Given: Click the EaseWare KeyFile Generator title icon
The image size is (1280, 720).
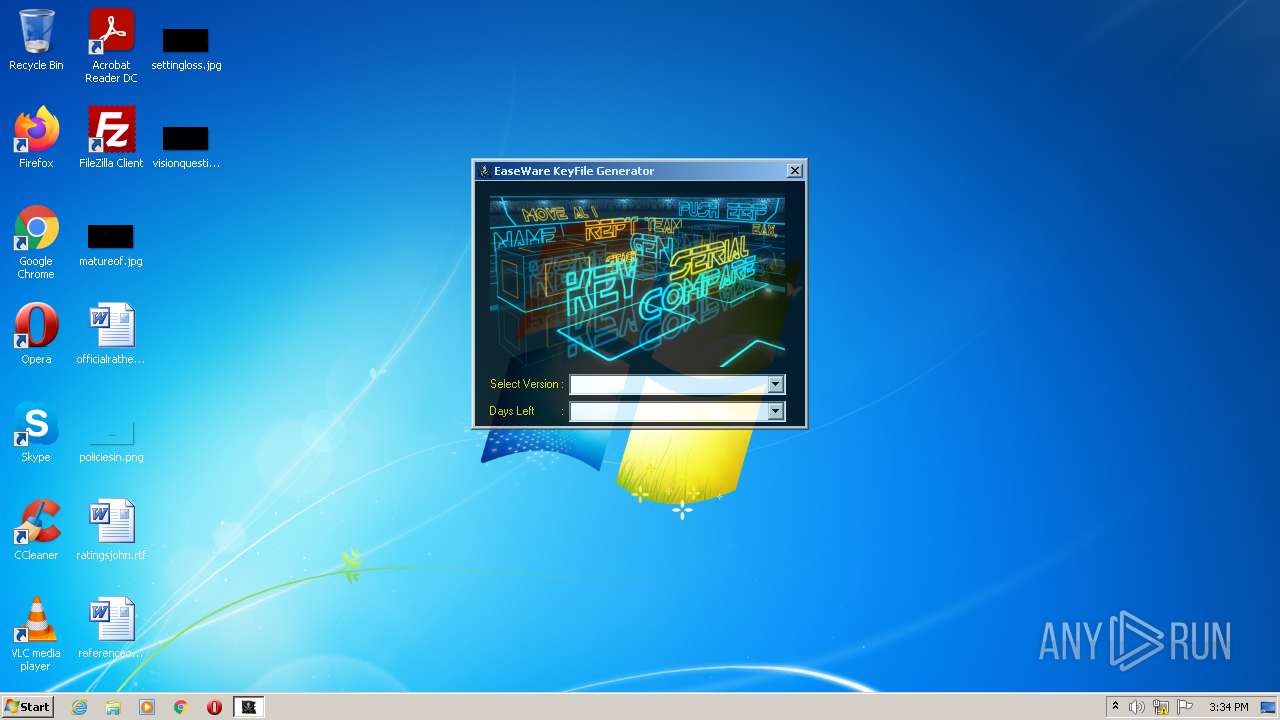Looking at the screenshot, I should click(484, 171).
